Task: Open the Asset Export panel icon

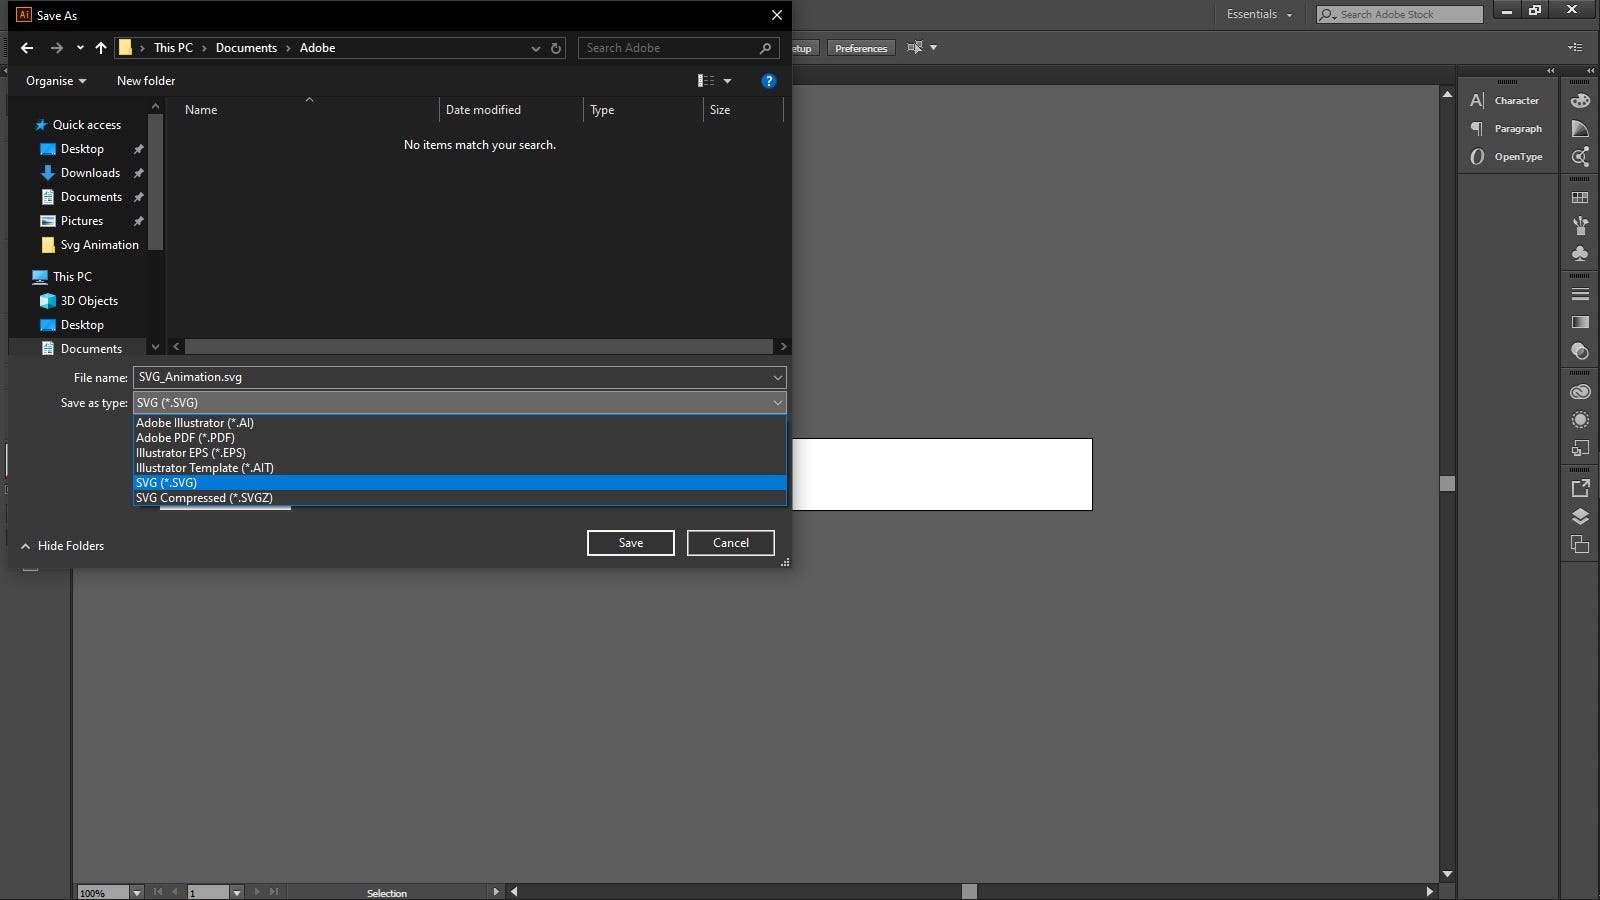Action: [x=1580, y=488]
